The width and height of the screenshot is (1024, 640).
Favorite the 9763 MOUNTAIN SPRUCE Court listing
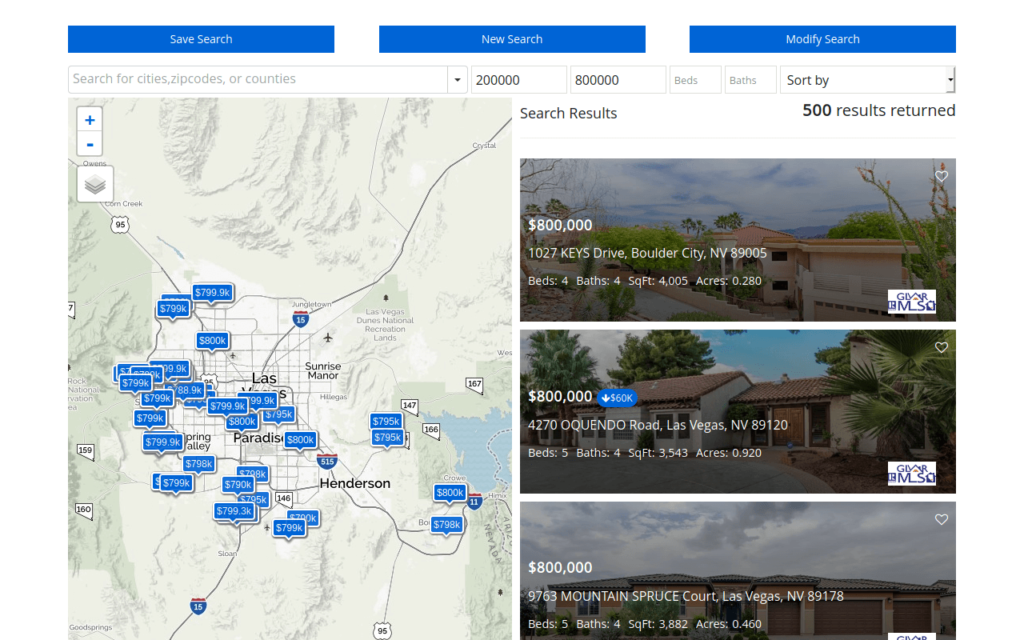point(941,519)
